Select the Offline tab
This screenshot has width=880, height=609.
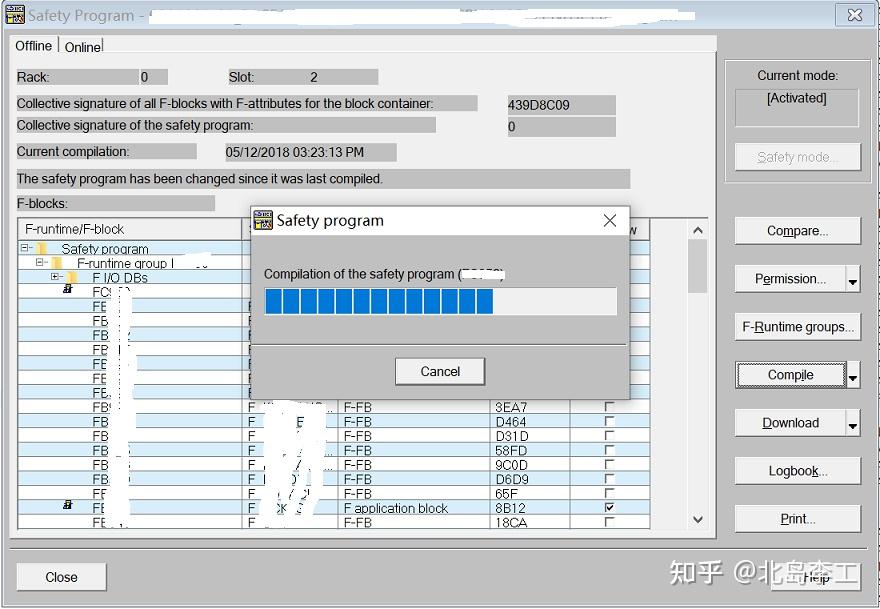point(33,45)
